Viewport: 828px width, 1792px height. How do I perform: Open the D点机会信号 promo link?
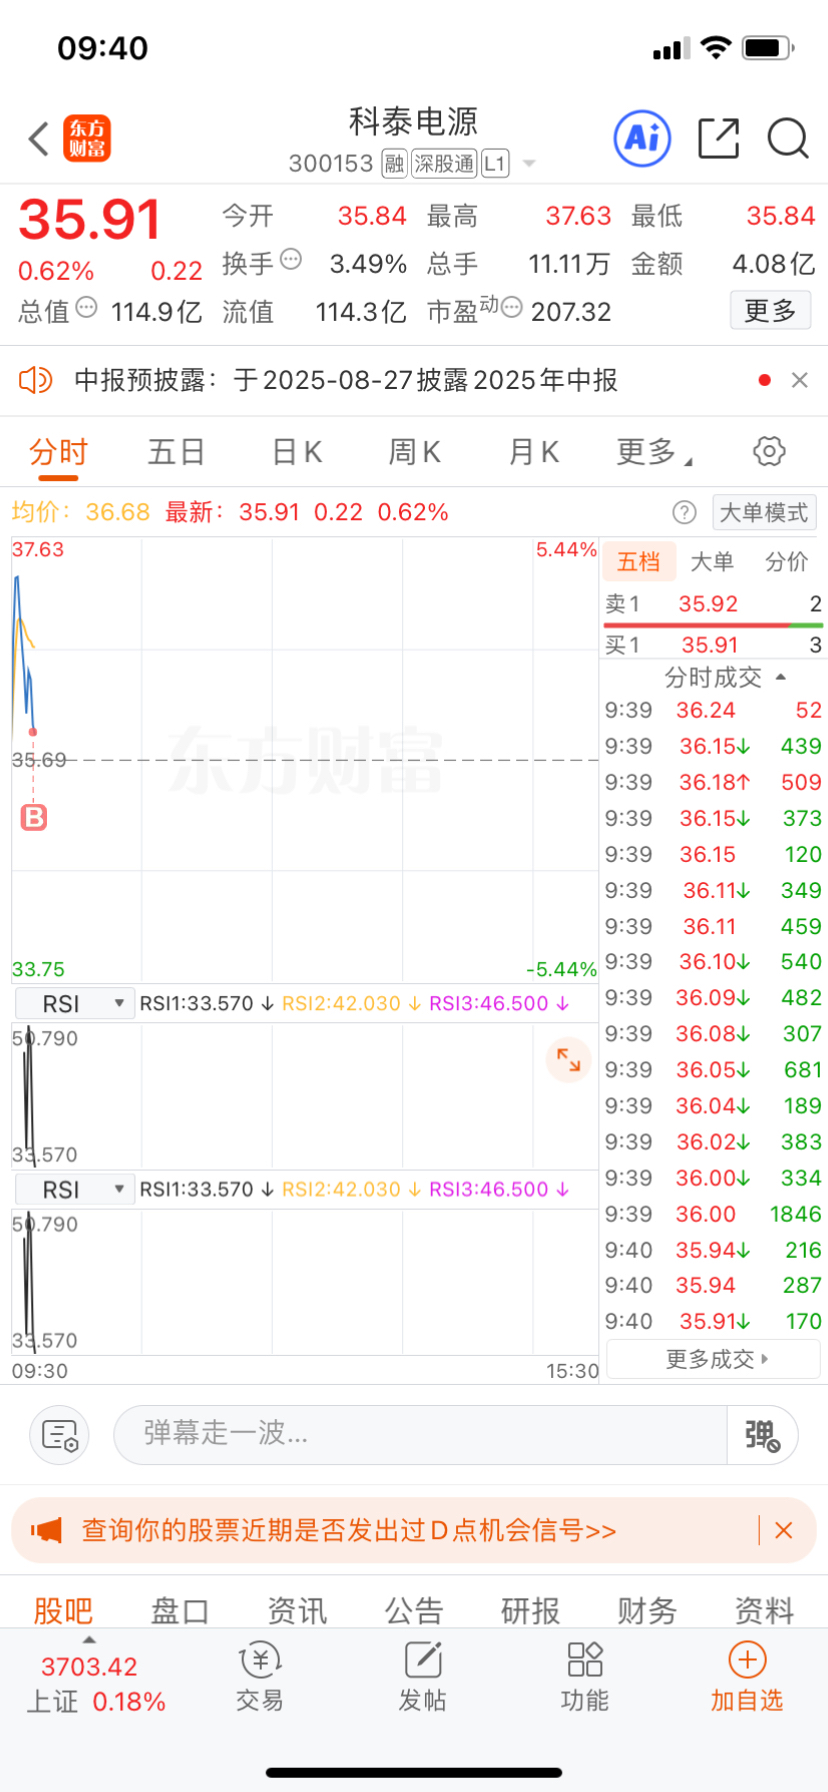(x=349, y=1530)
